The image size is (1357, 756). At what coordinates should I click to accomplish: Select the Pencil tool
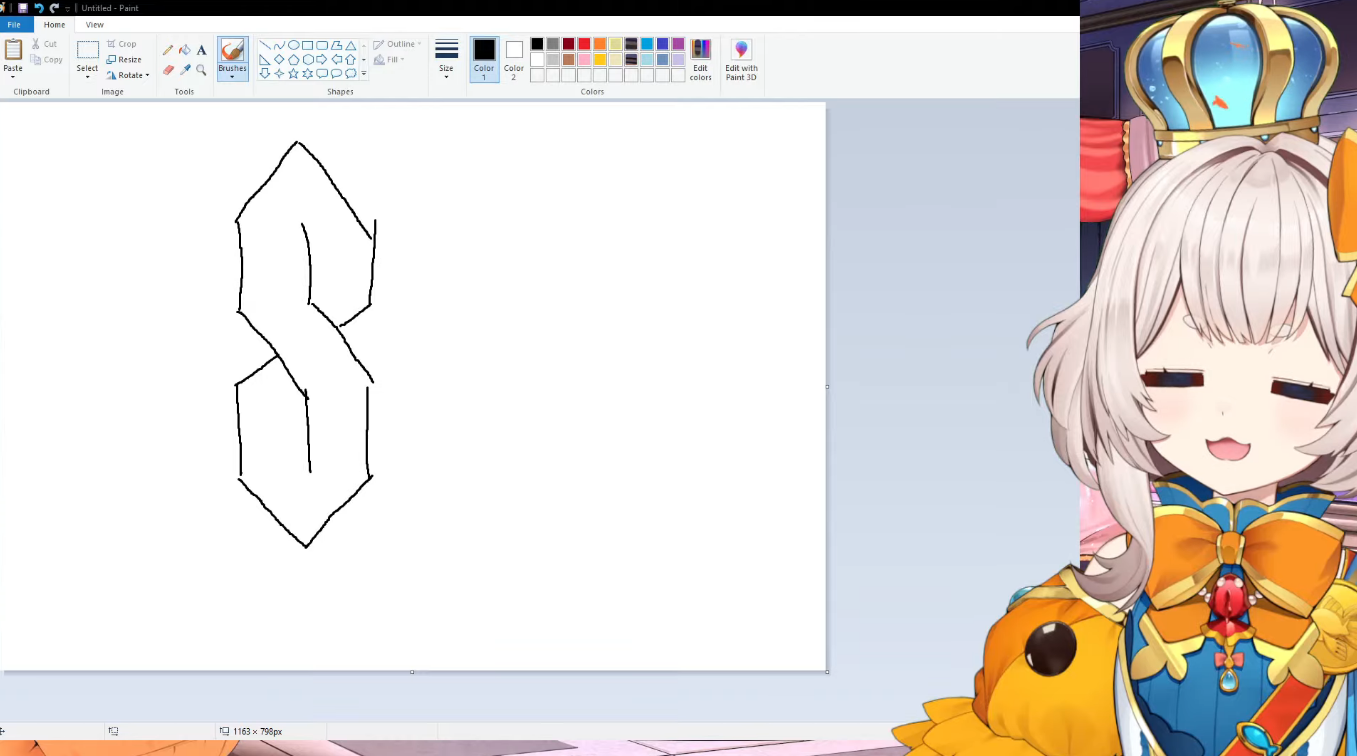point(168,50)
